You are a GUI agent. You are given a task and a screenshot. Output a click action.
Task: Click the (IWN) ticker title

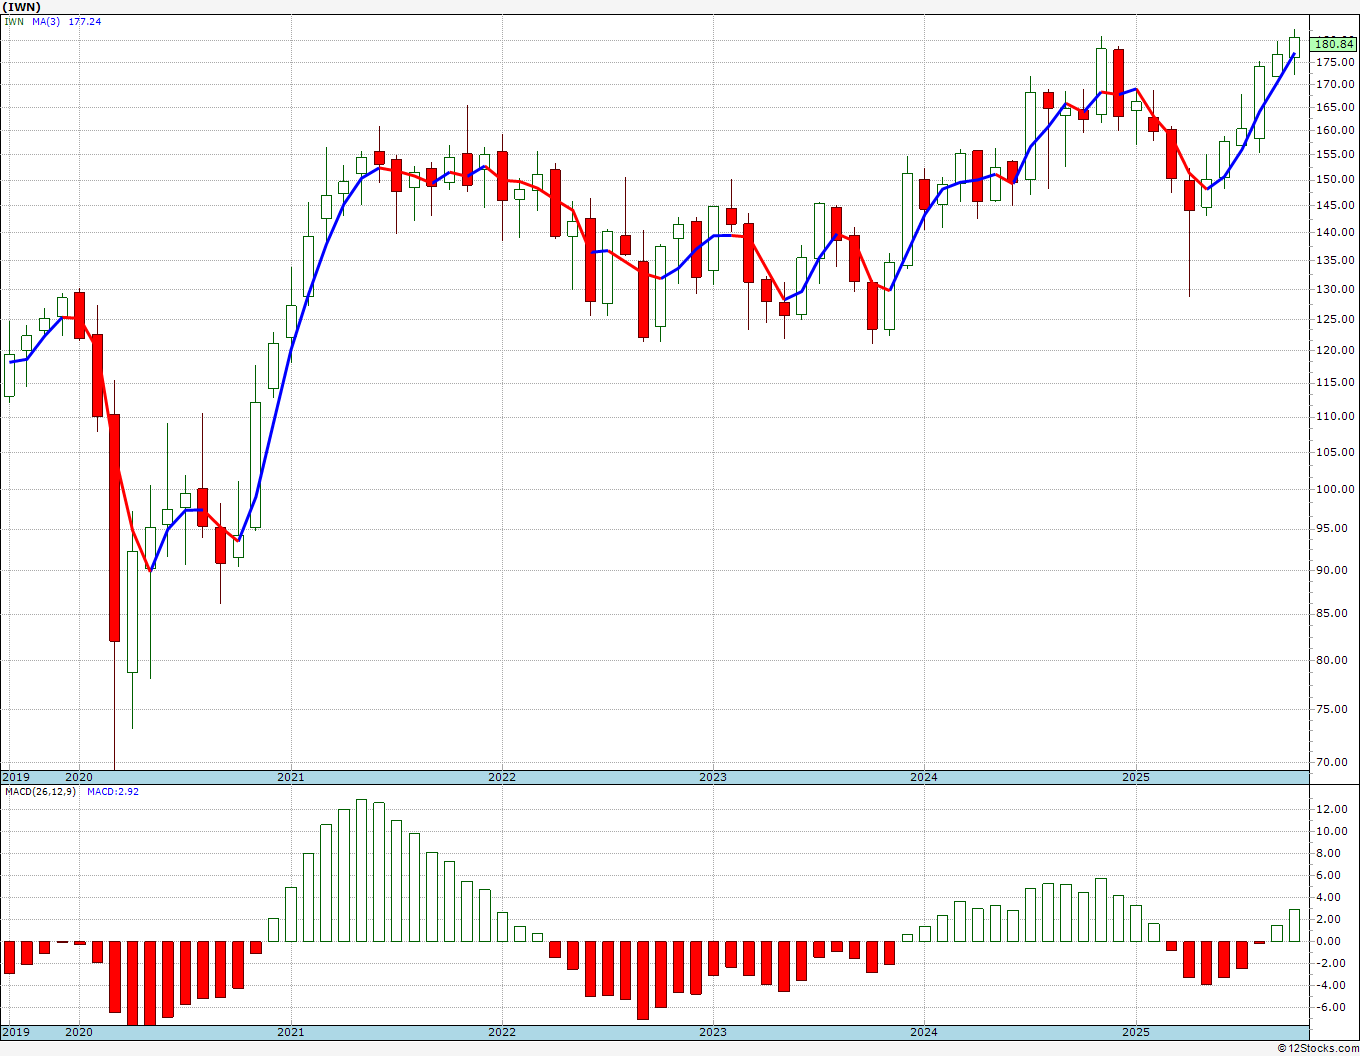(21, 7)
